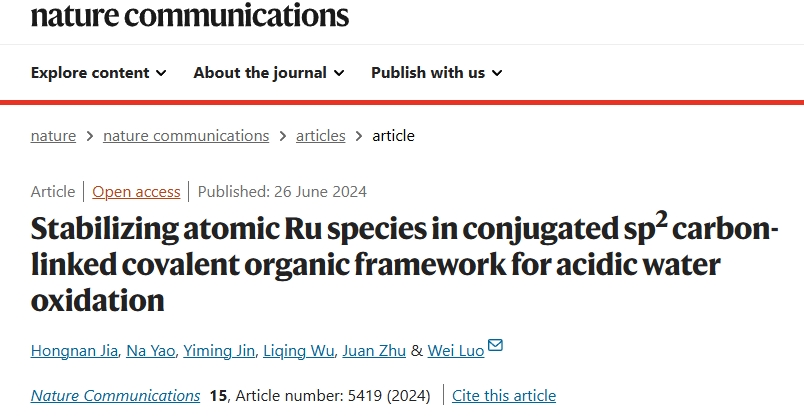Screen dimensions: 804x419
Task: View author Yiming Jin
Action: pyautogui.click(x=219, y=351)
